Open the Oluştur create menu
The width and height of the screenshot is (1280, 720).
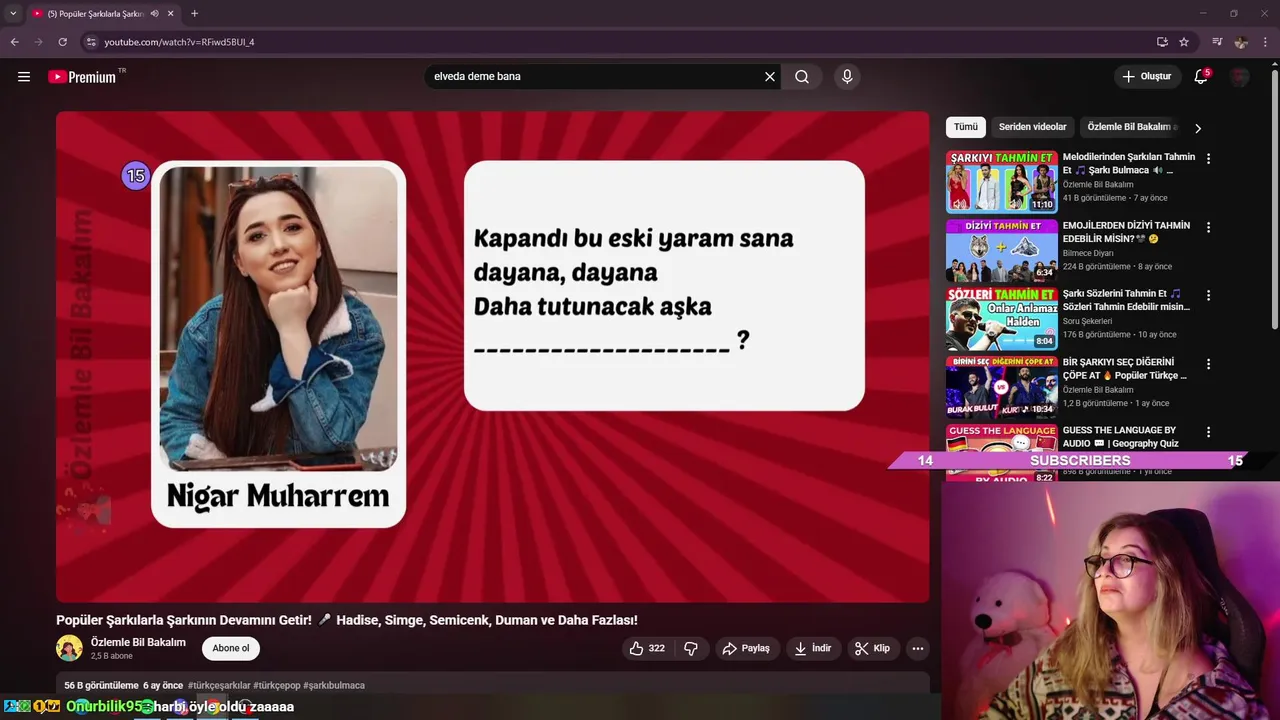tap(1147, 76)
